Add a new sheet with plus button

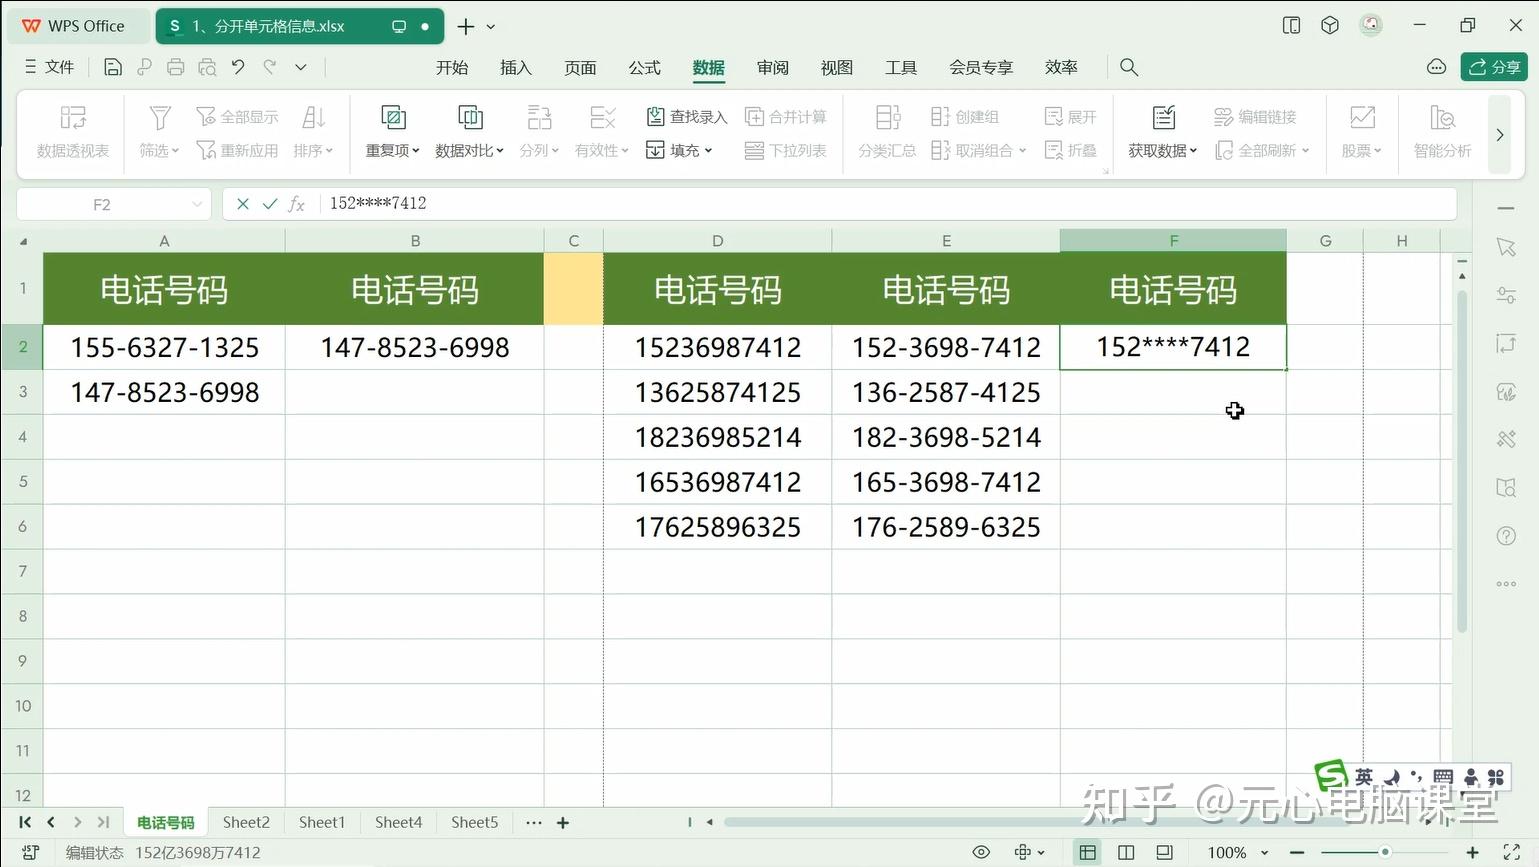[x=563, y=822]
